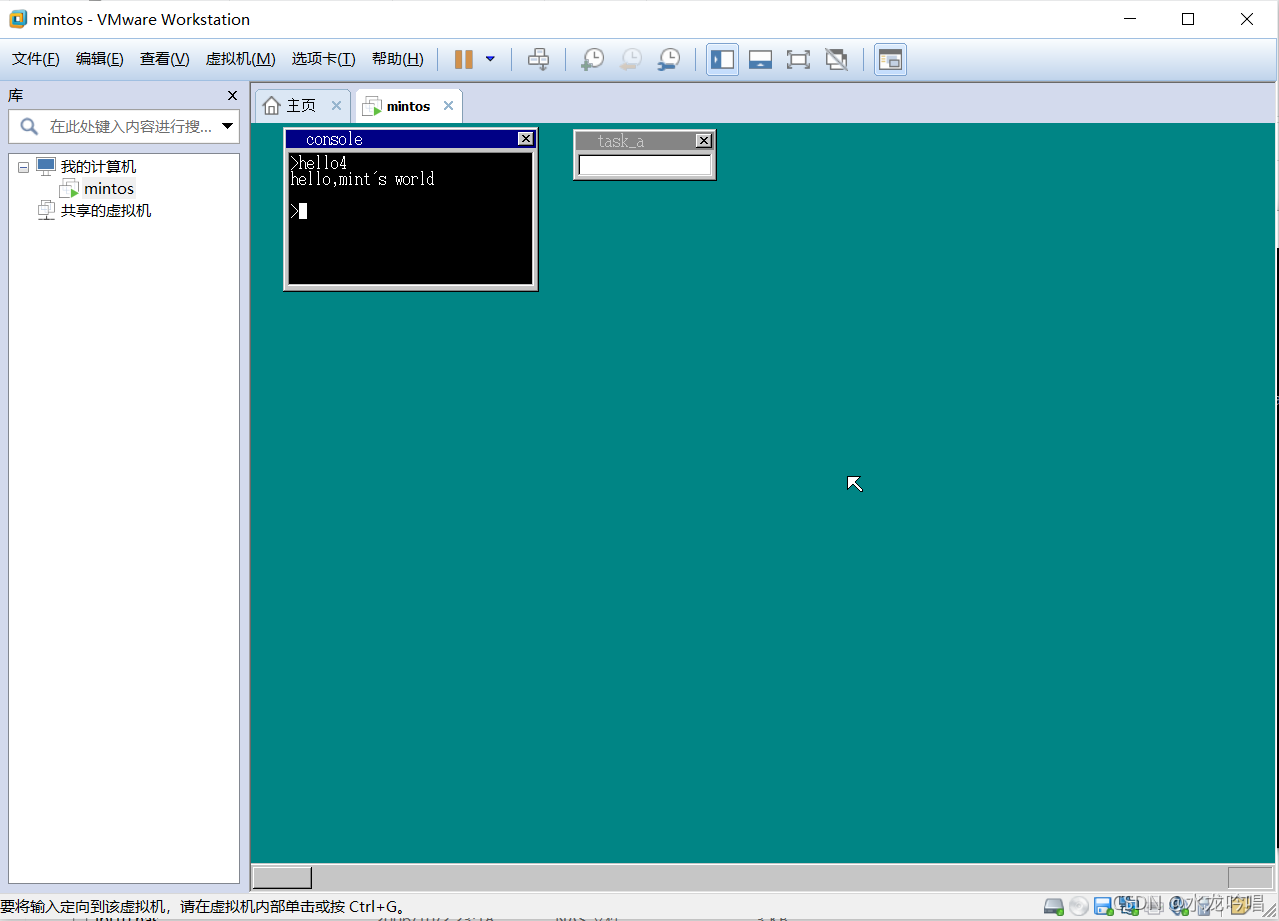Click the right block of the VM taskbar
The width and height of the screenshot is (1279, 921).
click(1250, 877)
